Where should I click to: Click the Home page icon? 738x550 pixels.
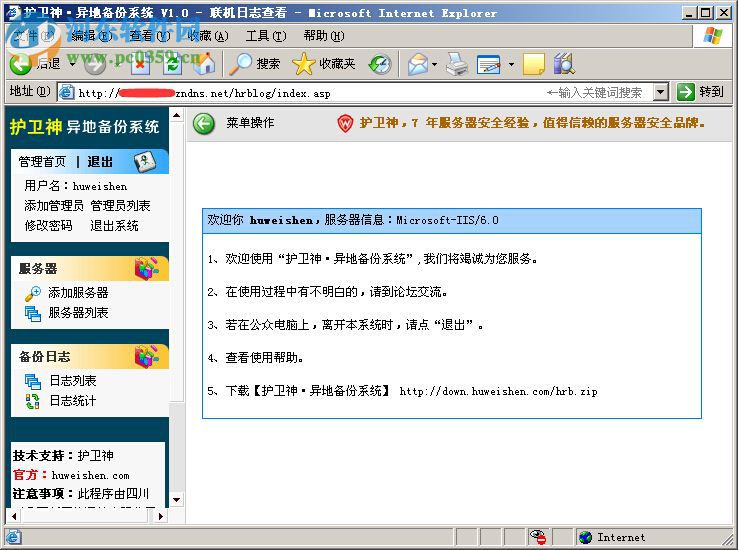[205, 64]
